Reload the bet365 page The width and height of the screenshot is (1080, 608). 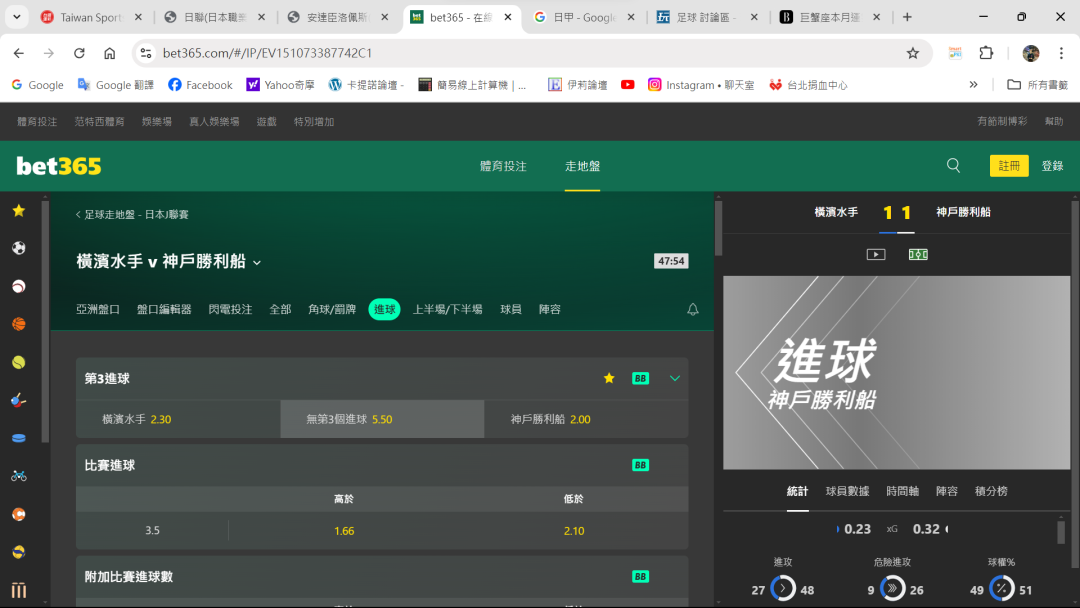tap(79, 53)
